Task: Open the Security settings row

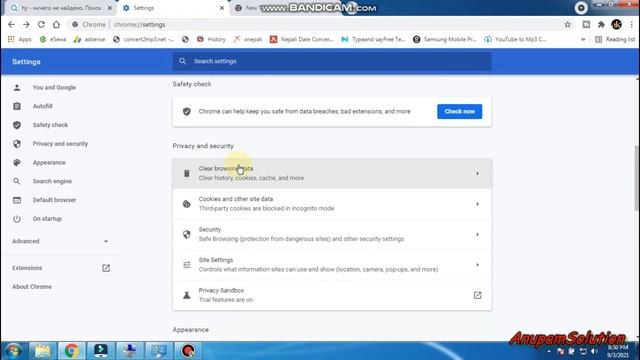Action: click(332, 234)
